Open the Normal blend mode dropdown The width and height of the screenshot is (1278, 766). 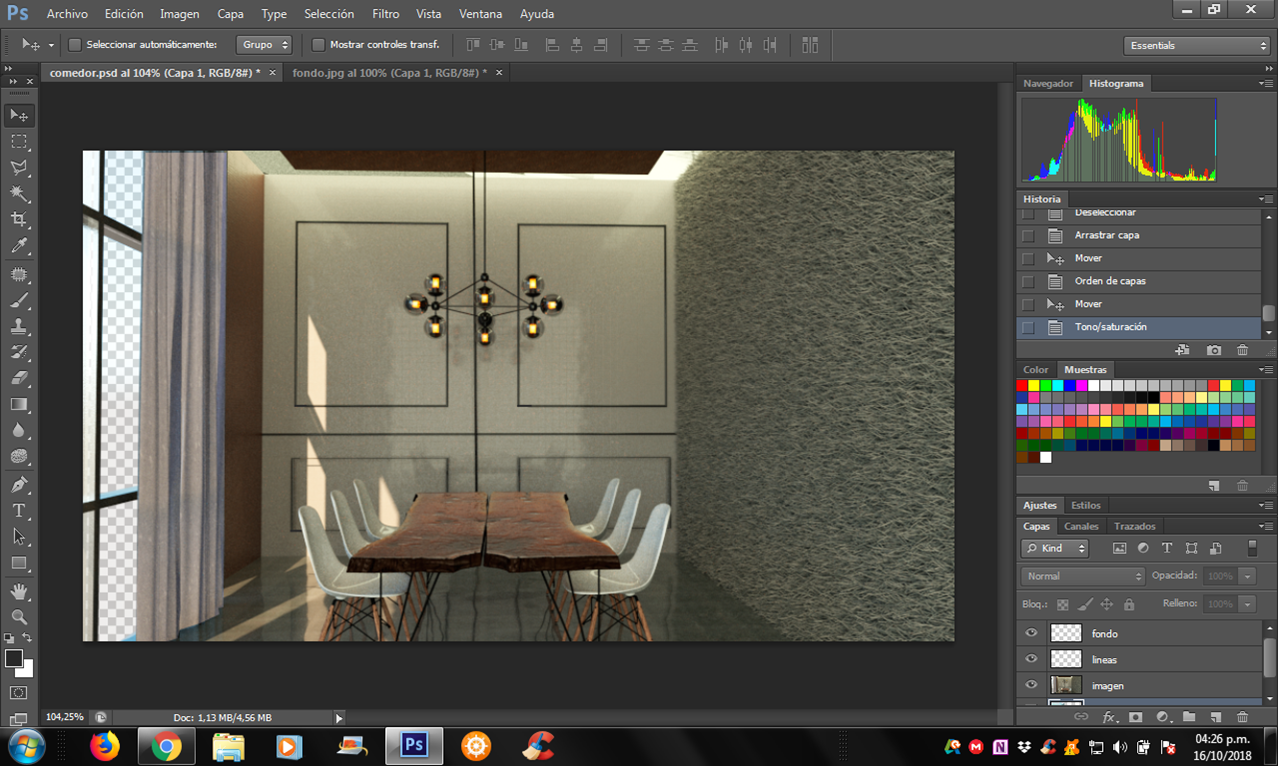point(1083,576)
